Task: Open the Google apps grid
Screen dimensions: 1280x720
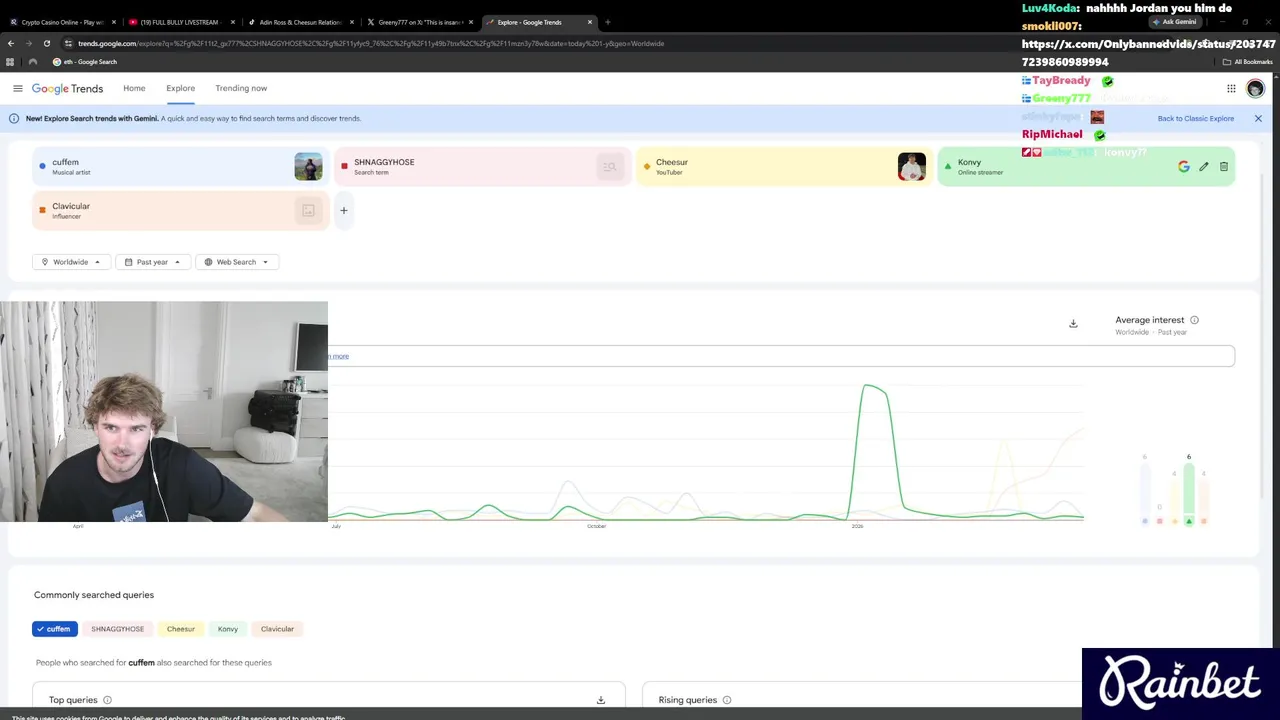Action: (1231, 88)
